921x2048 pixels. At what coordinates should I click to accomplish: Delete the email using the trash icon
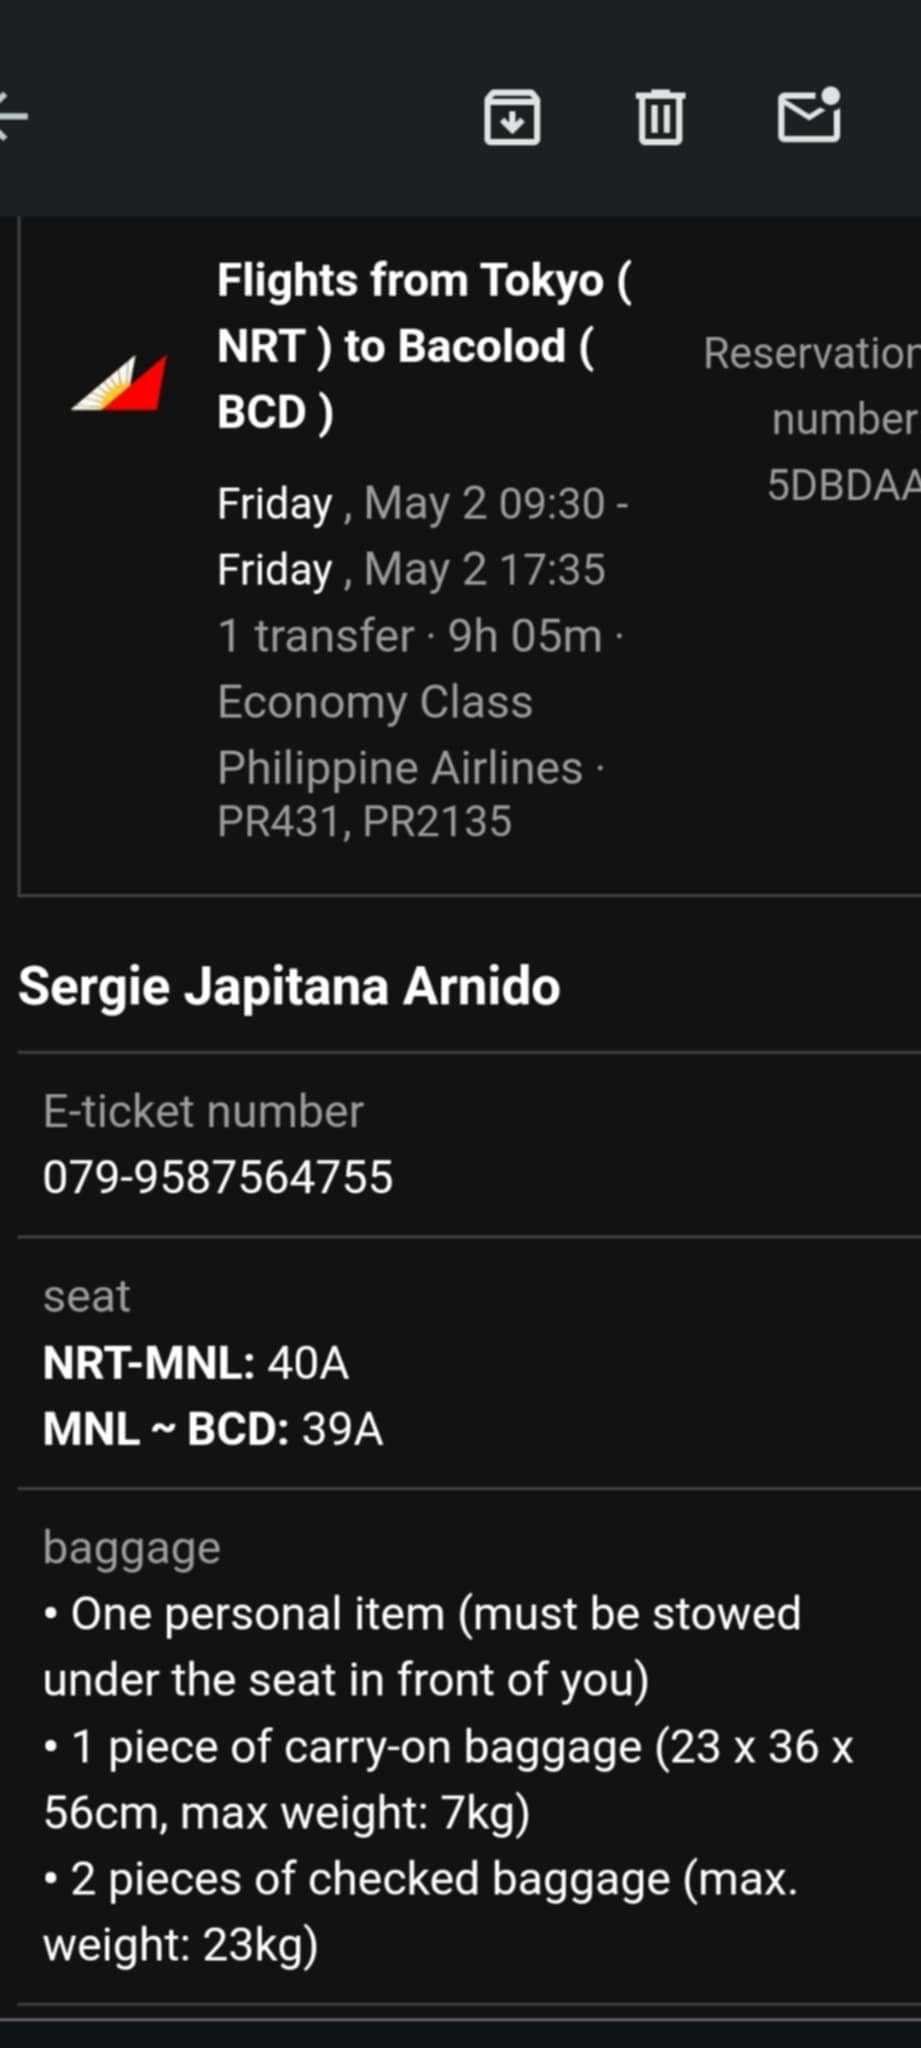(x=660, y=117)
